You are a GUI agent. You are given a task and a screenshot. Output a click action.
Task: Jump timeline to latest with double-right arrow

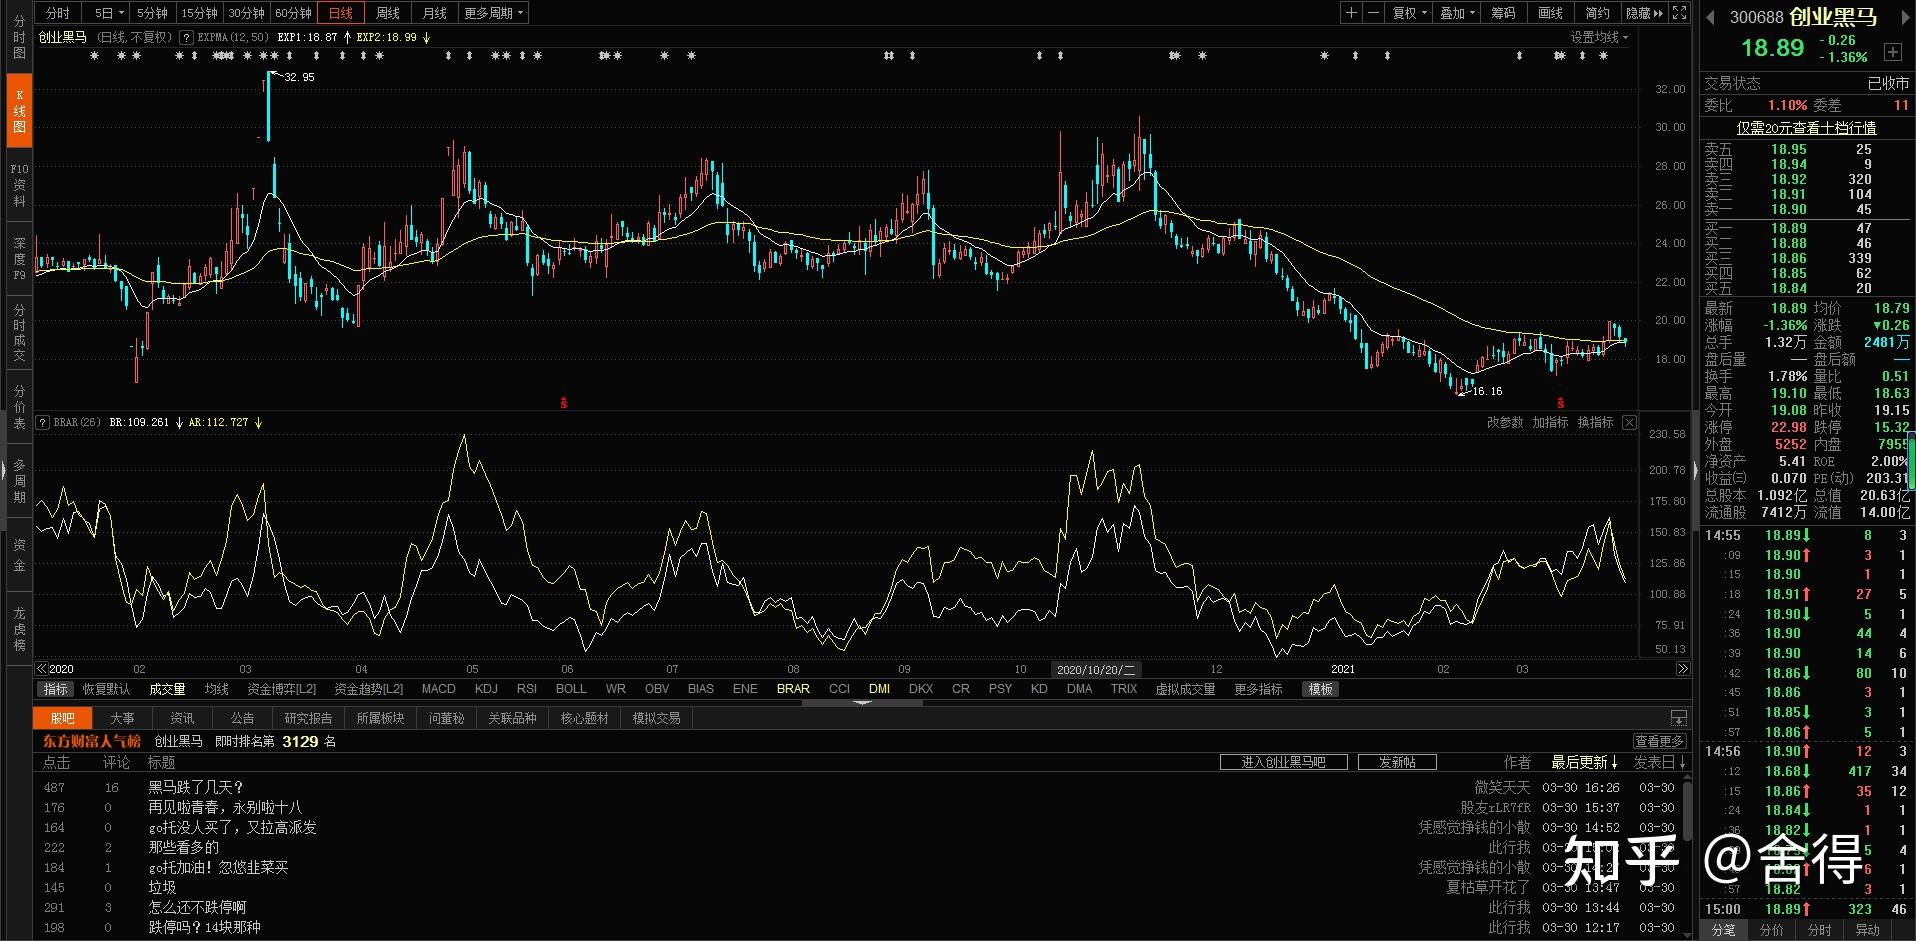1683,669
